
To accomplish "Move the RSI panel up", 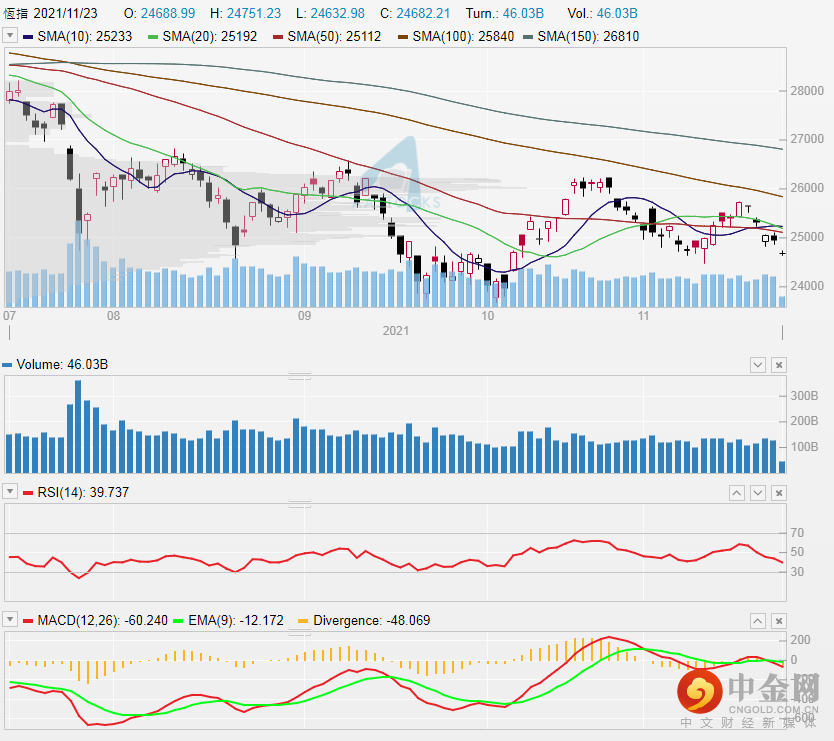I will (x=736, y=493).
